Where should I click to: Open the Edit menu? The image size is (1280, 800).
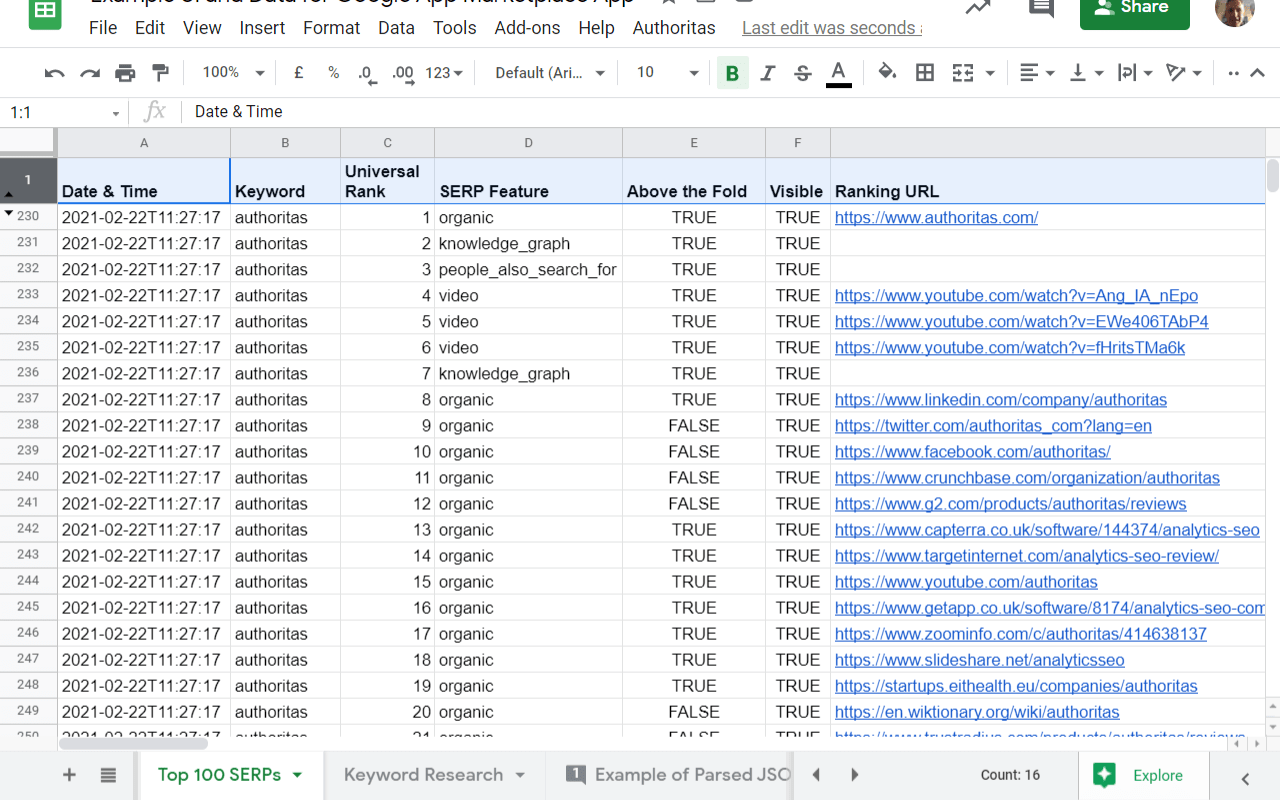point(150,28)
